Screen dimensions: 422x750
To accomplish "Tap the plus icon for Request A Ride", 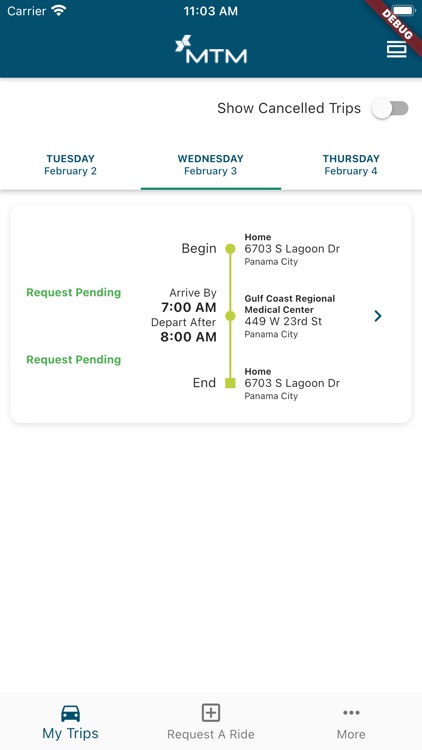I will pyautogui.click(x=211, y=713).
